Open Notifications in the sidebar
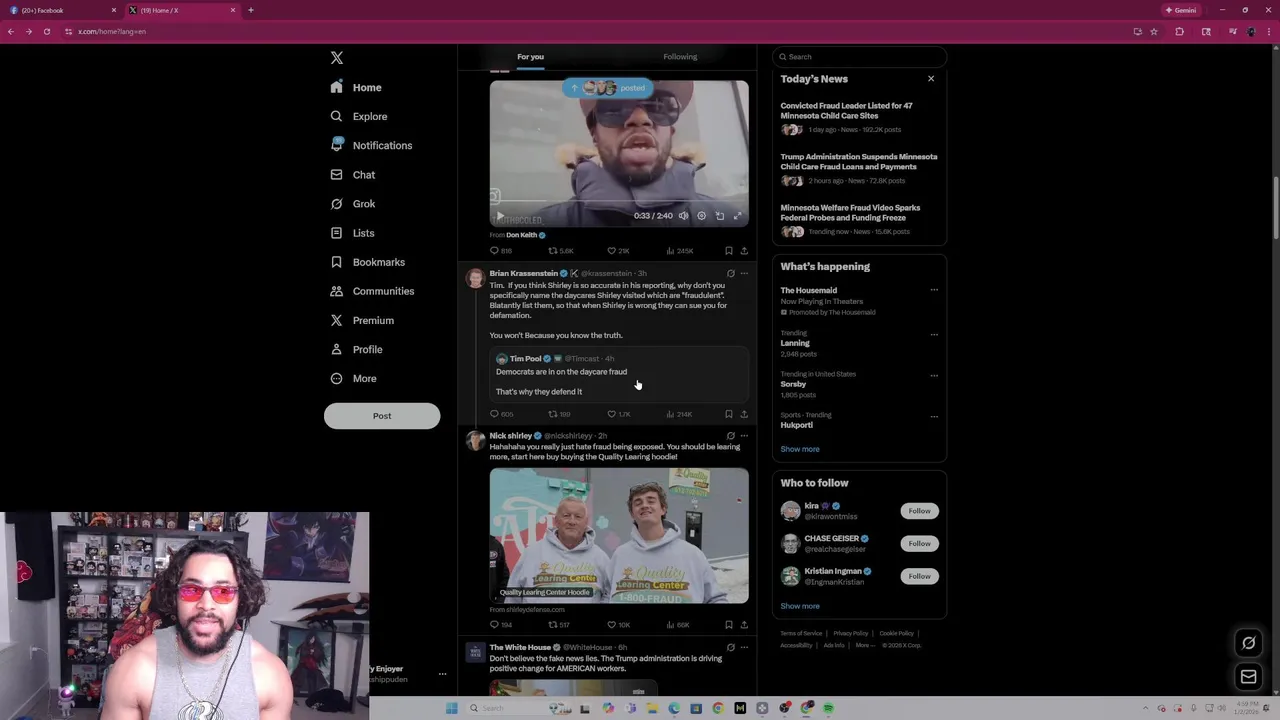The image size is (1280, 720). 371,145
